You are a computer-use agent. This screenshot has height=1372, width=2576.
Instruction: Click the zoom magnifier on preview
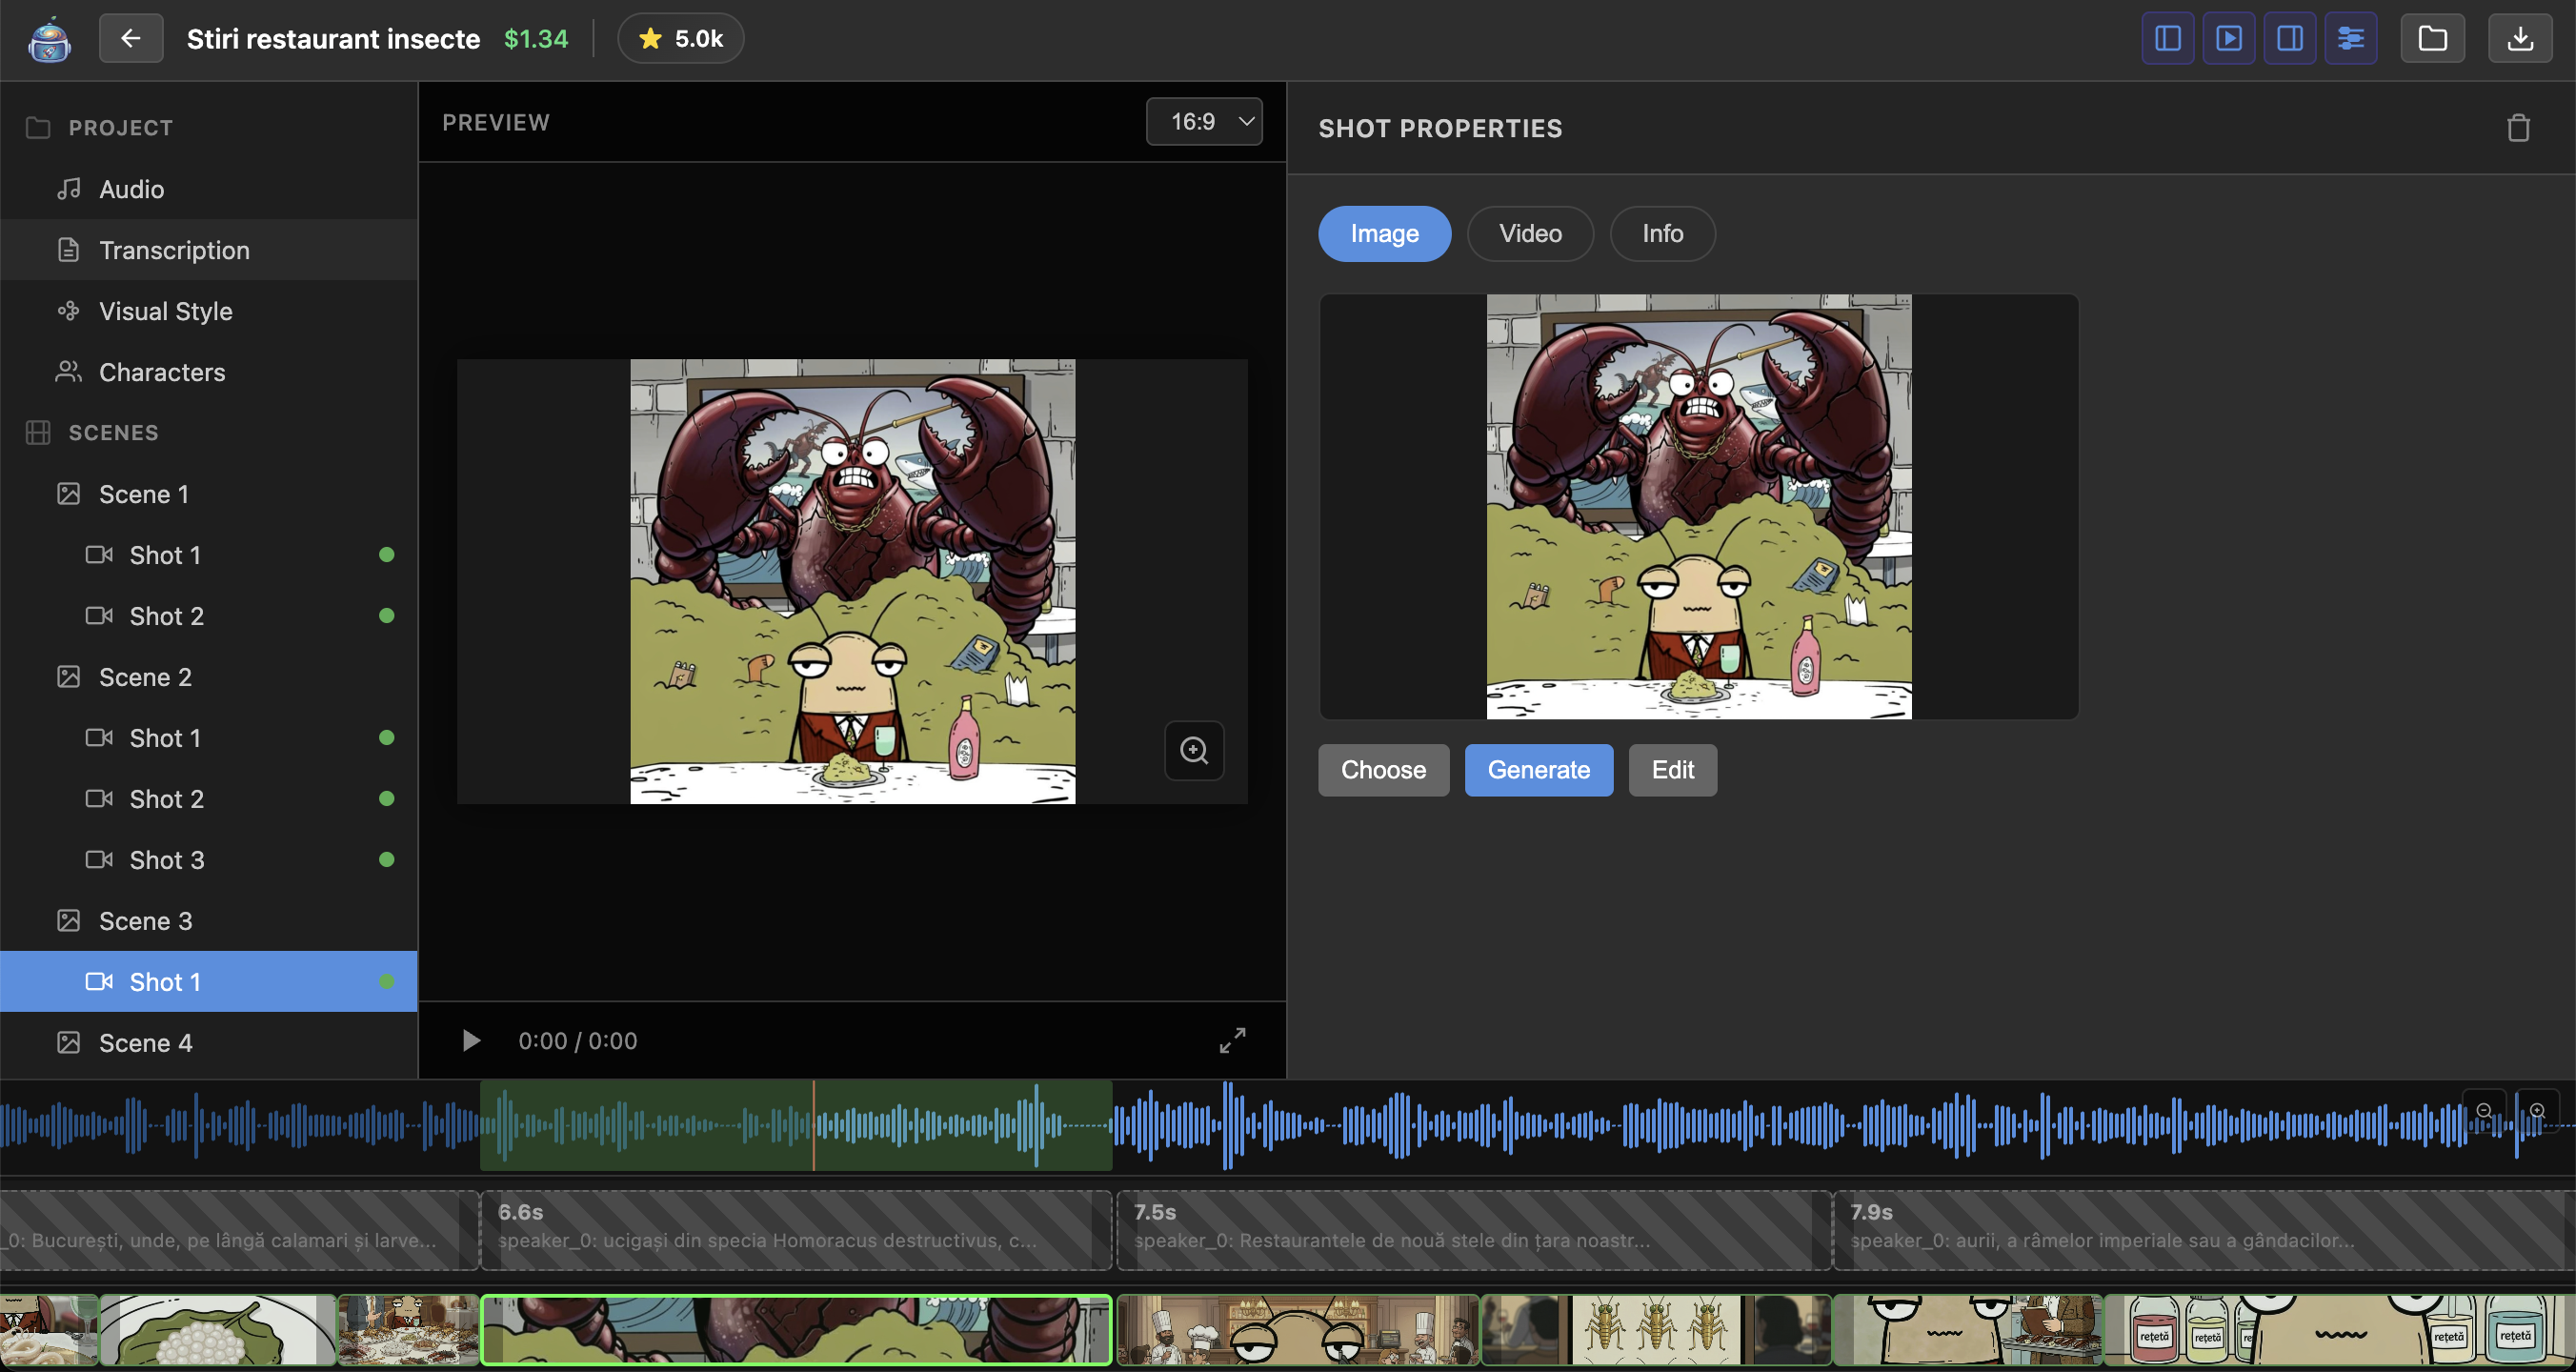[1194, 750]
